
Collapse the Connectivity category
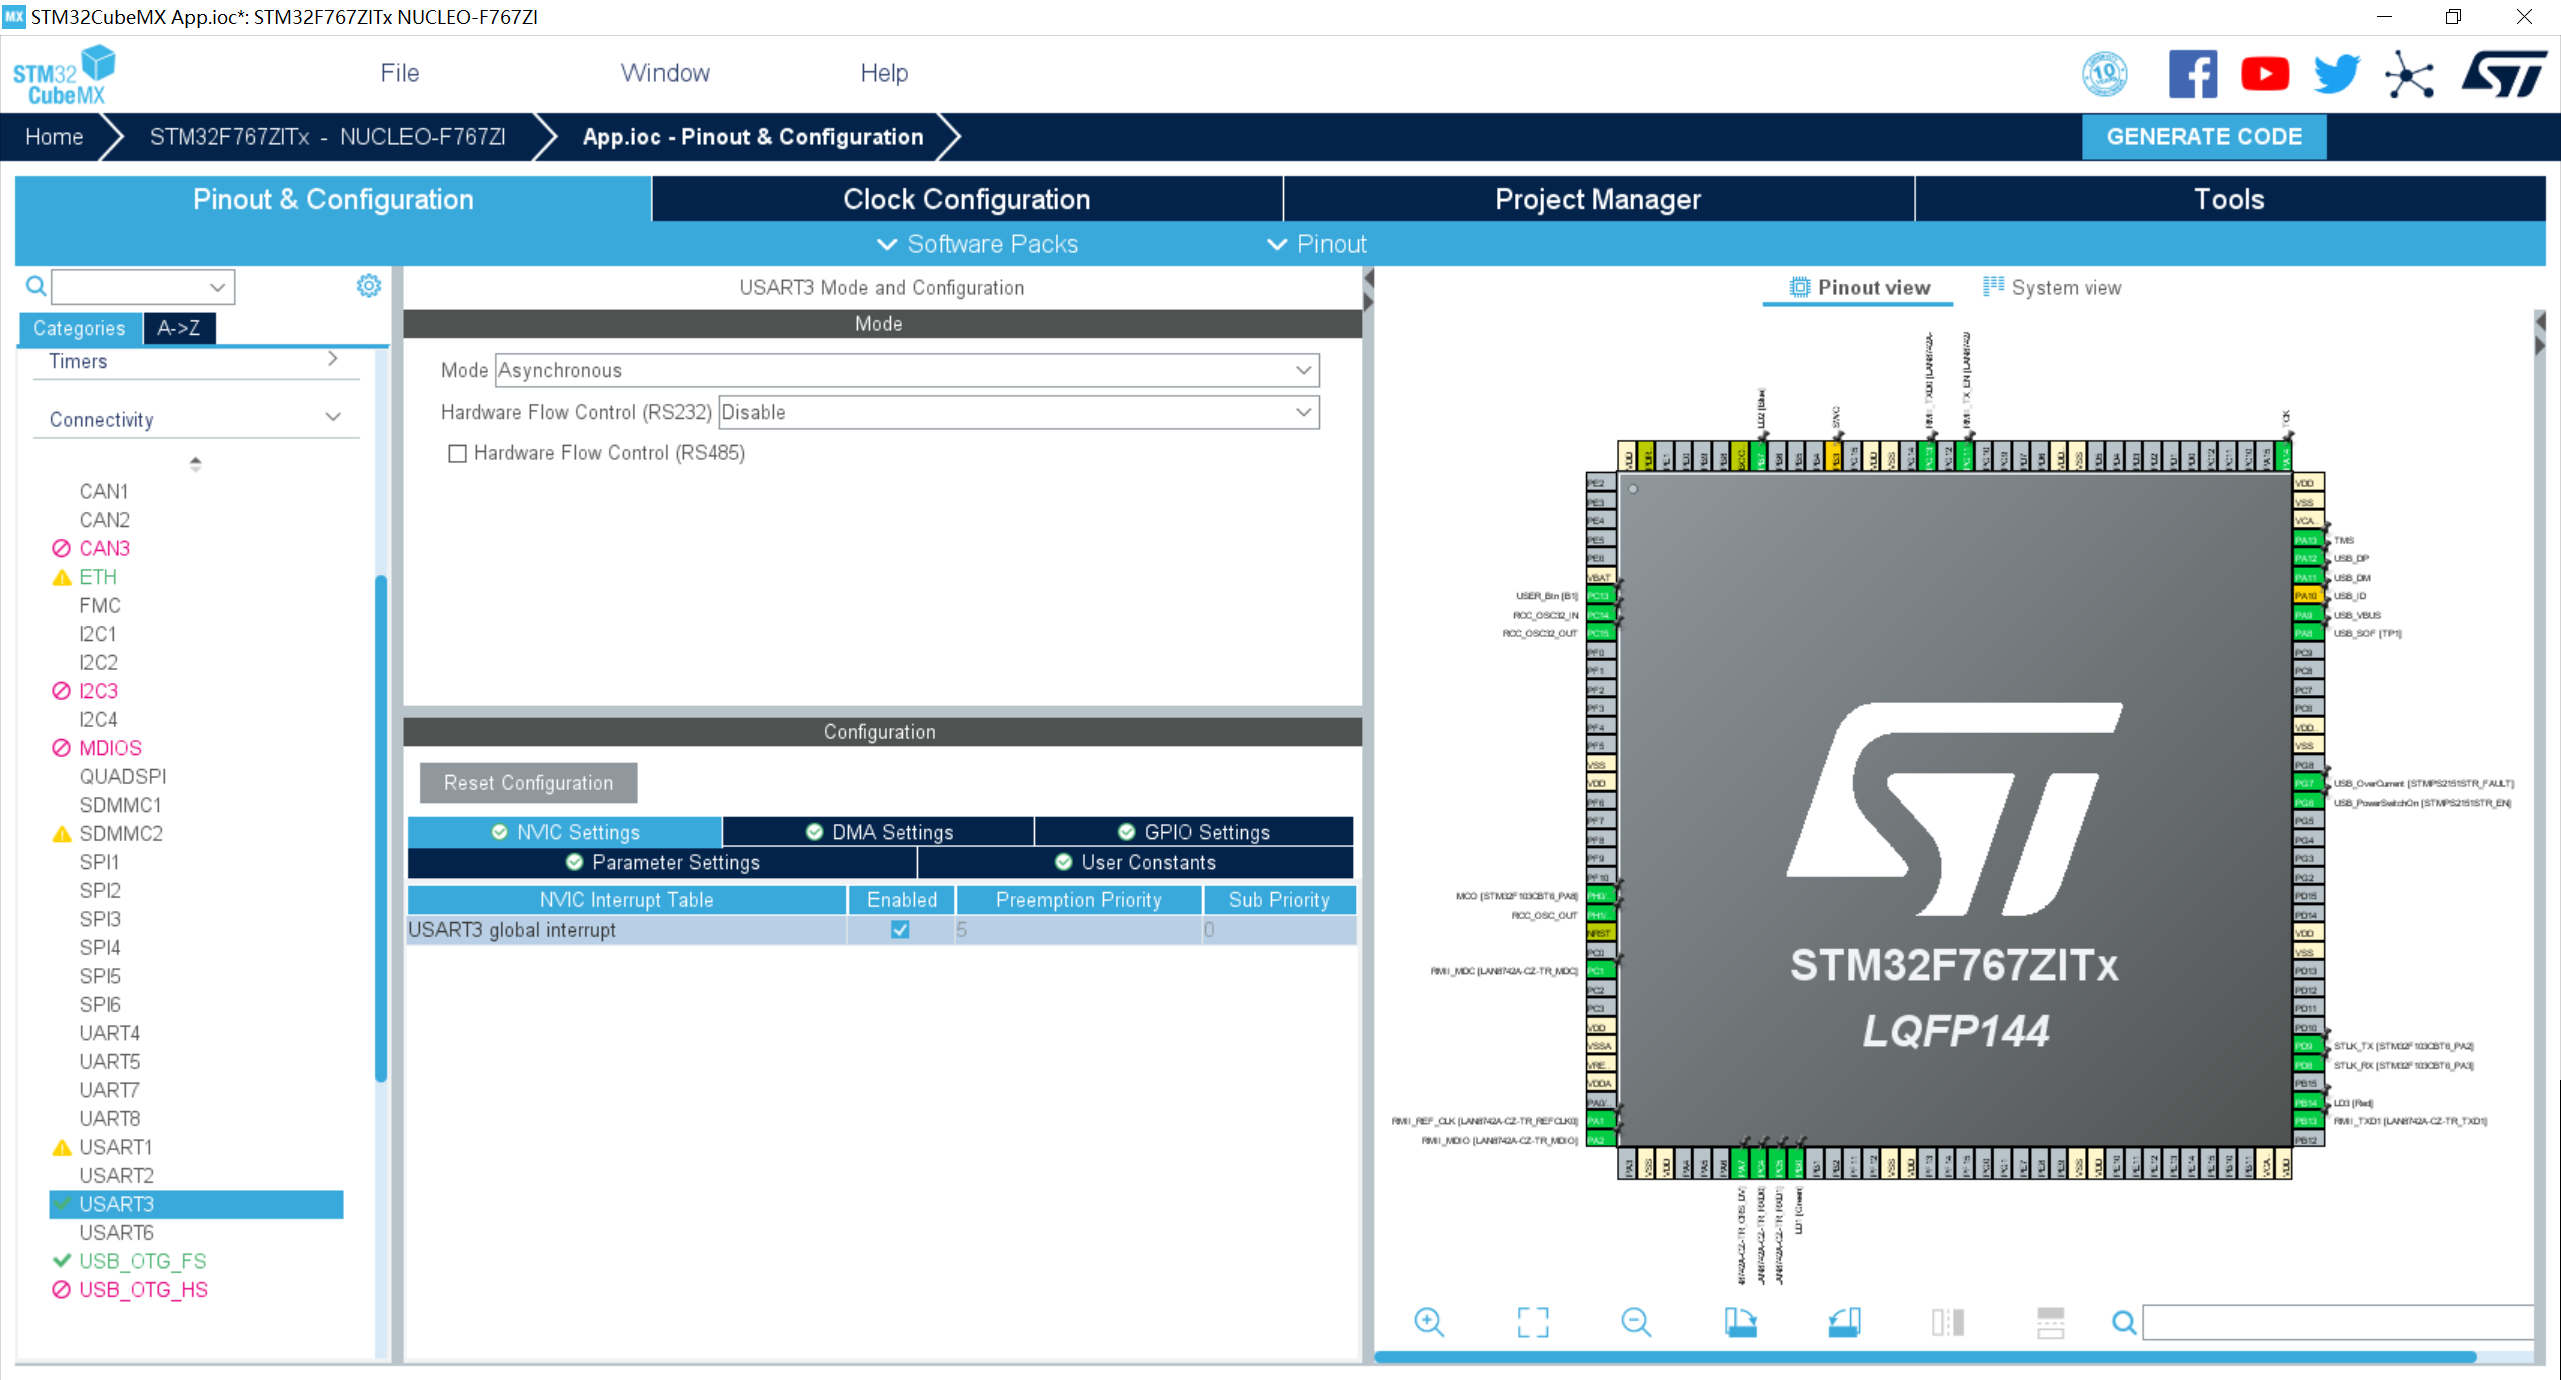click(195, 418)
